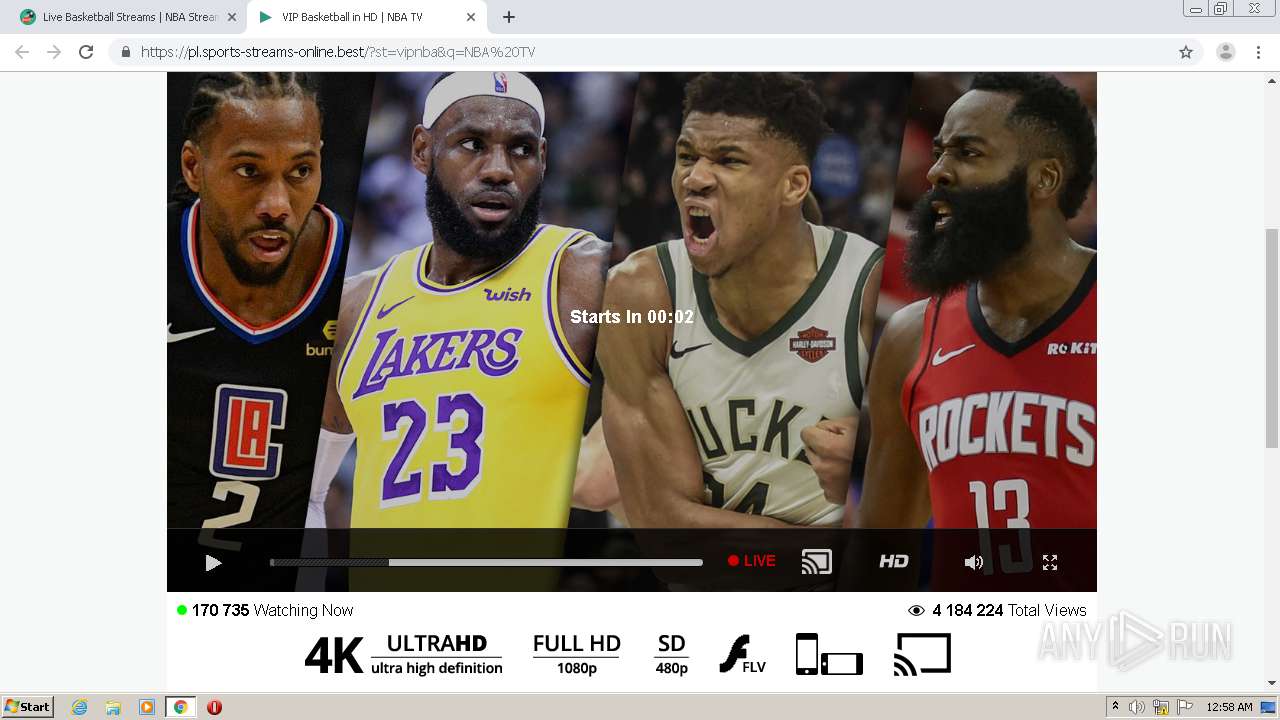Click the page vertical scrollbar thumb
The image size is (1280, 720).
[1272, 337]
